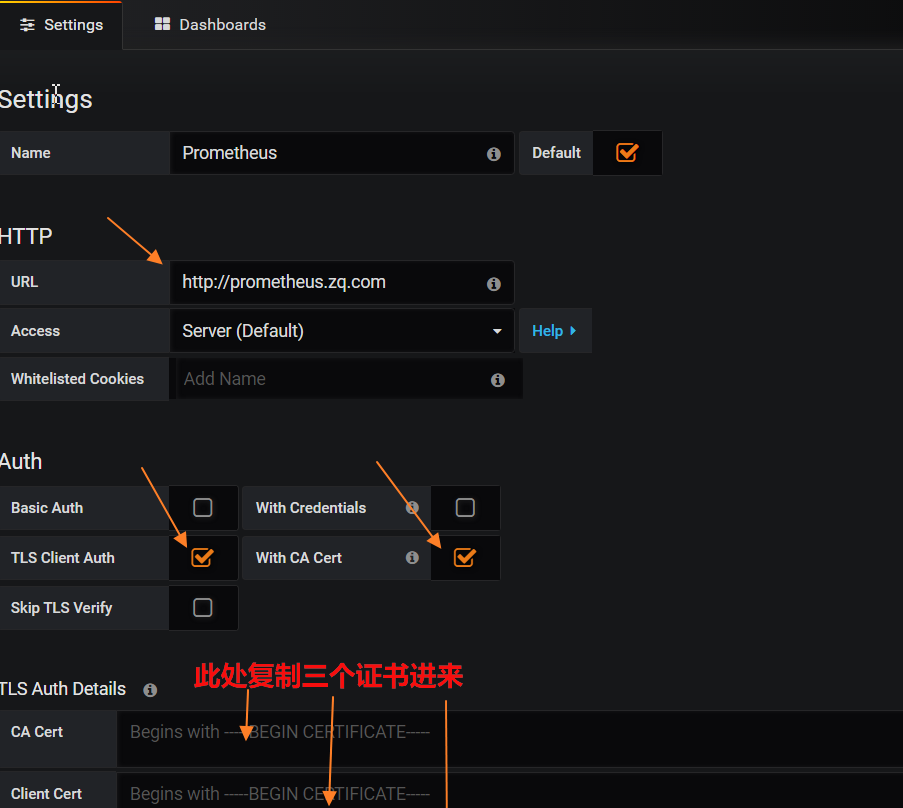The image size is (903, 808).
Task: Click the 'Skip TLS Verify' label
Action: [61, 608]
